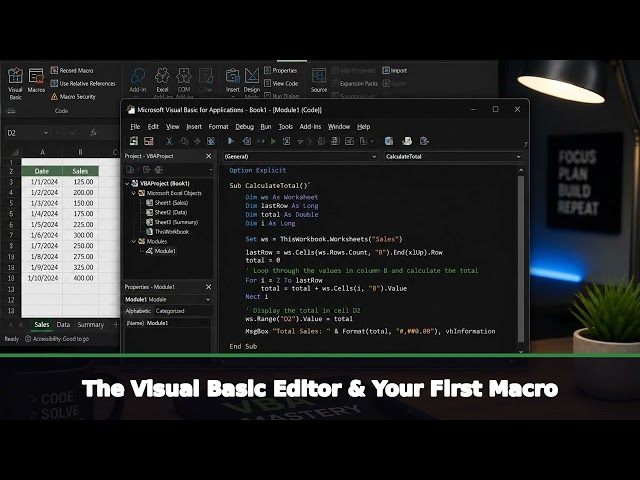Open Excel Add-ins from the ribbon
This screenshot has height=480, width=640.
(162, 82)
